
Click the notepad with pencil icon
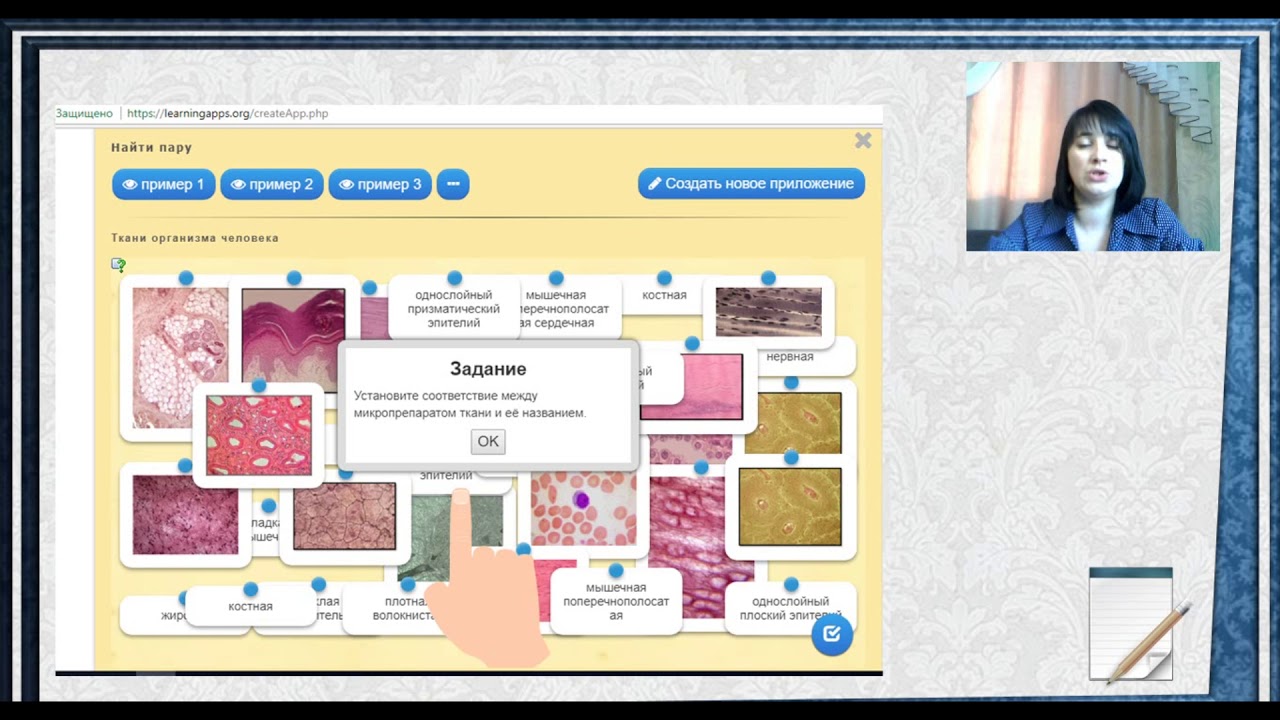pos(1139,625)
